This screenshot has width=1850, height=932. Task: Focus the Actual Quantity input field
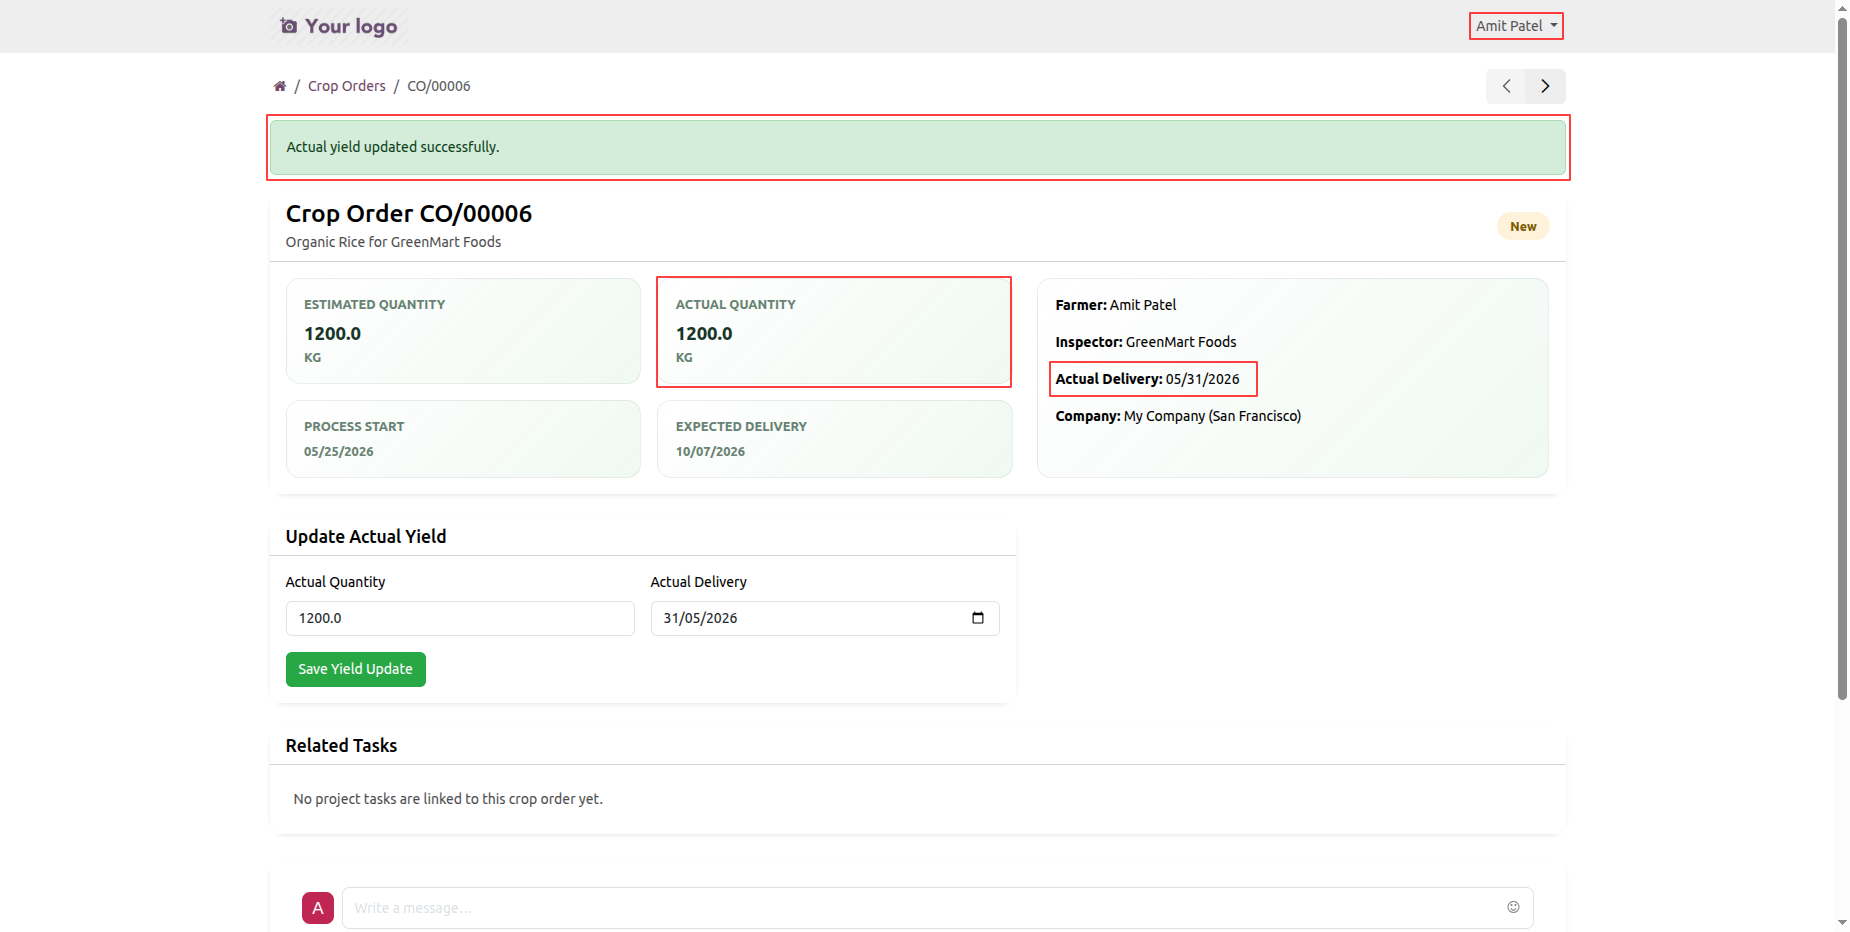coord(460,618)
